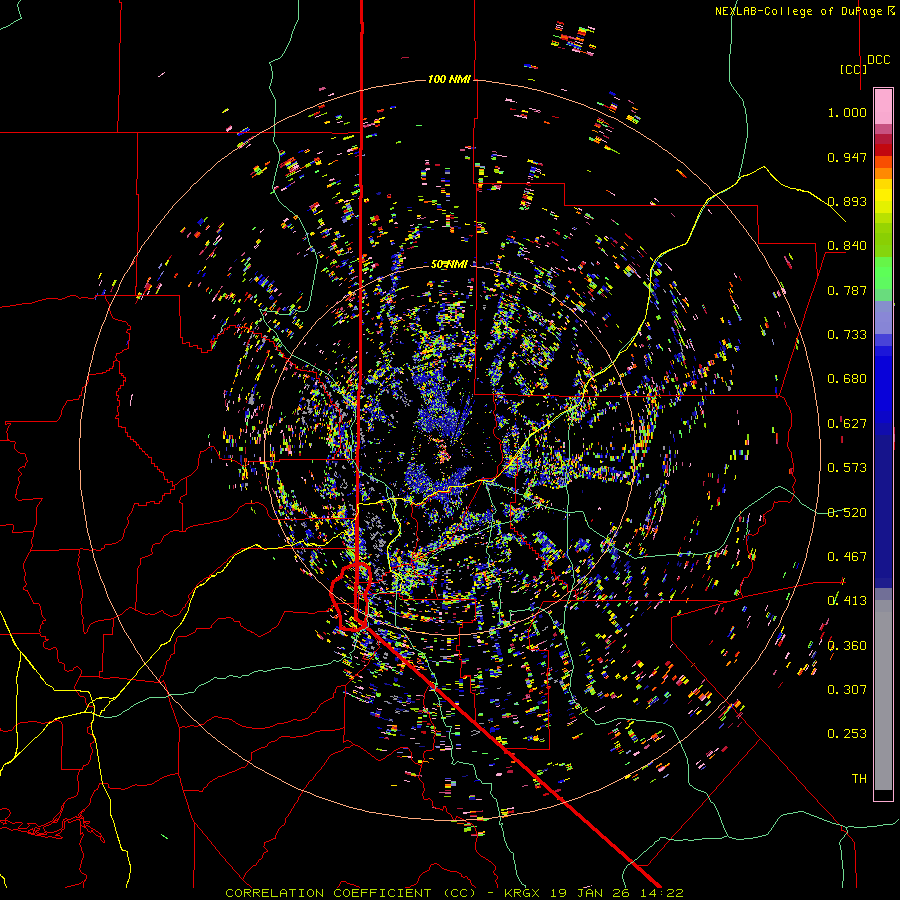This screenshot has height=900, width=900.
Task: Select the 0.947 legend value
Action: point(847,157)
